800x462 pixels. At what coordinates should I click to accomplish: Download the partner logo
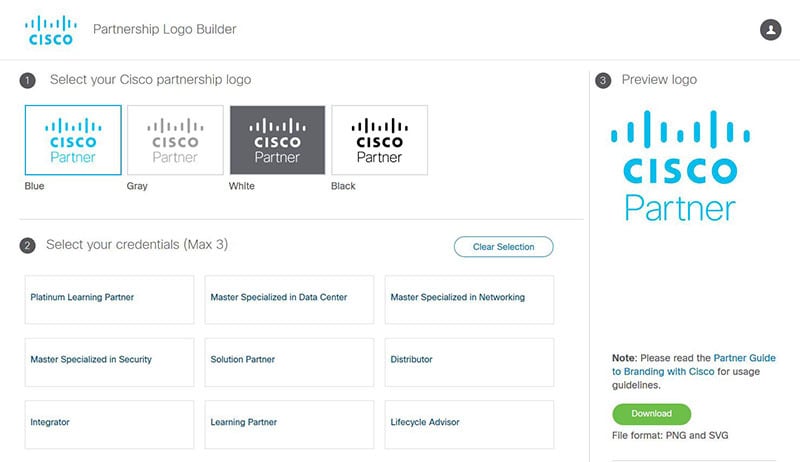pos(652,414)
